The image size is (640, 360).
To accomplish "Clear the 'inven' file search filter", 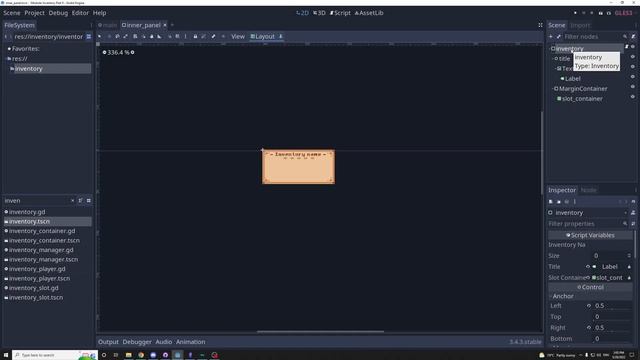I will (x=72, y=201).
